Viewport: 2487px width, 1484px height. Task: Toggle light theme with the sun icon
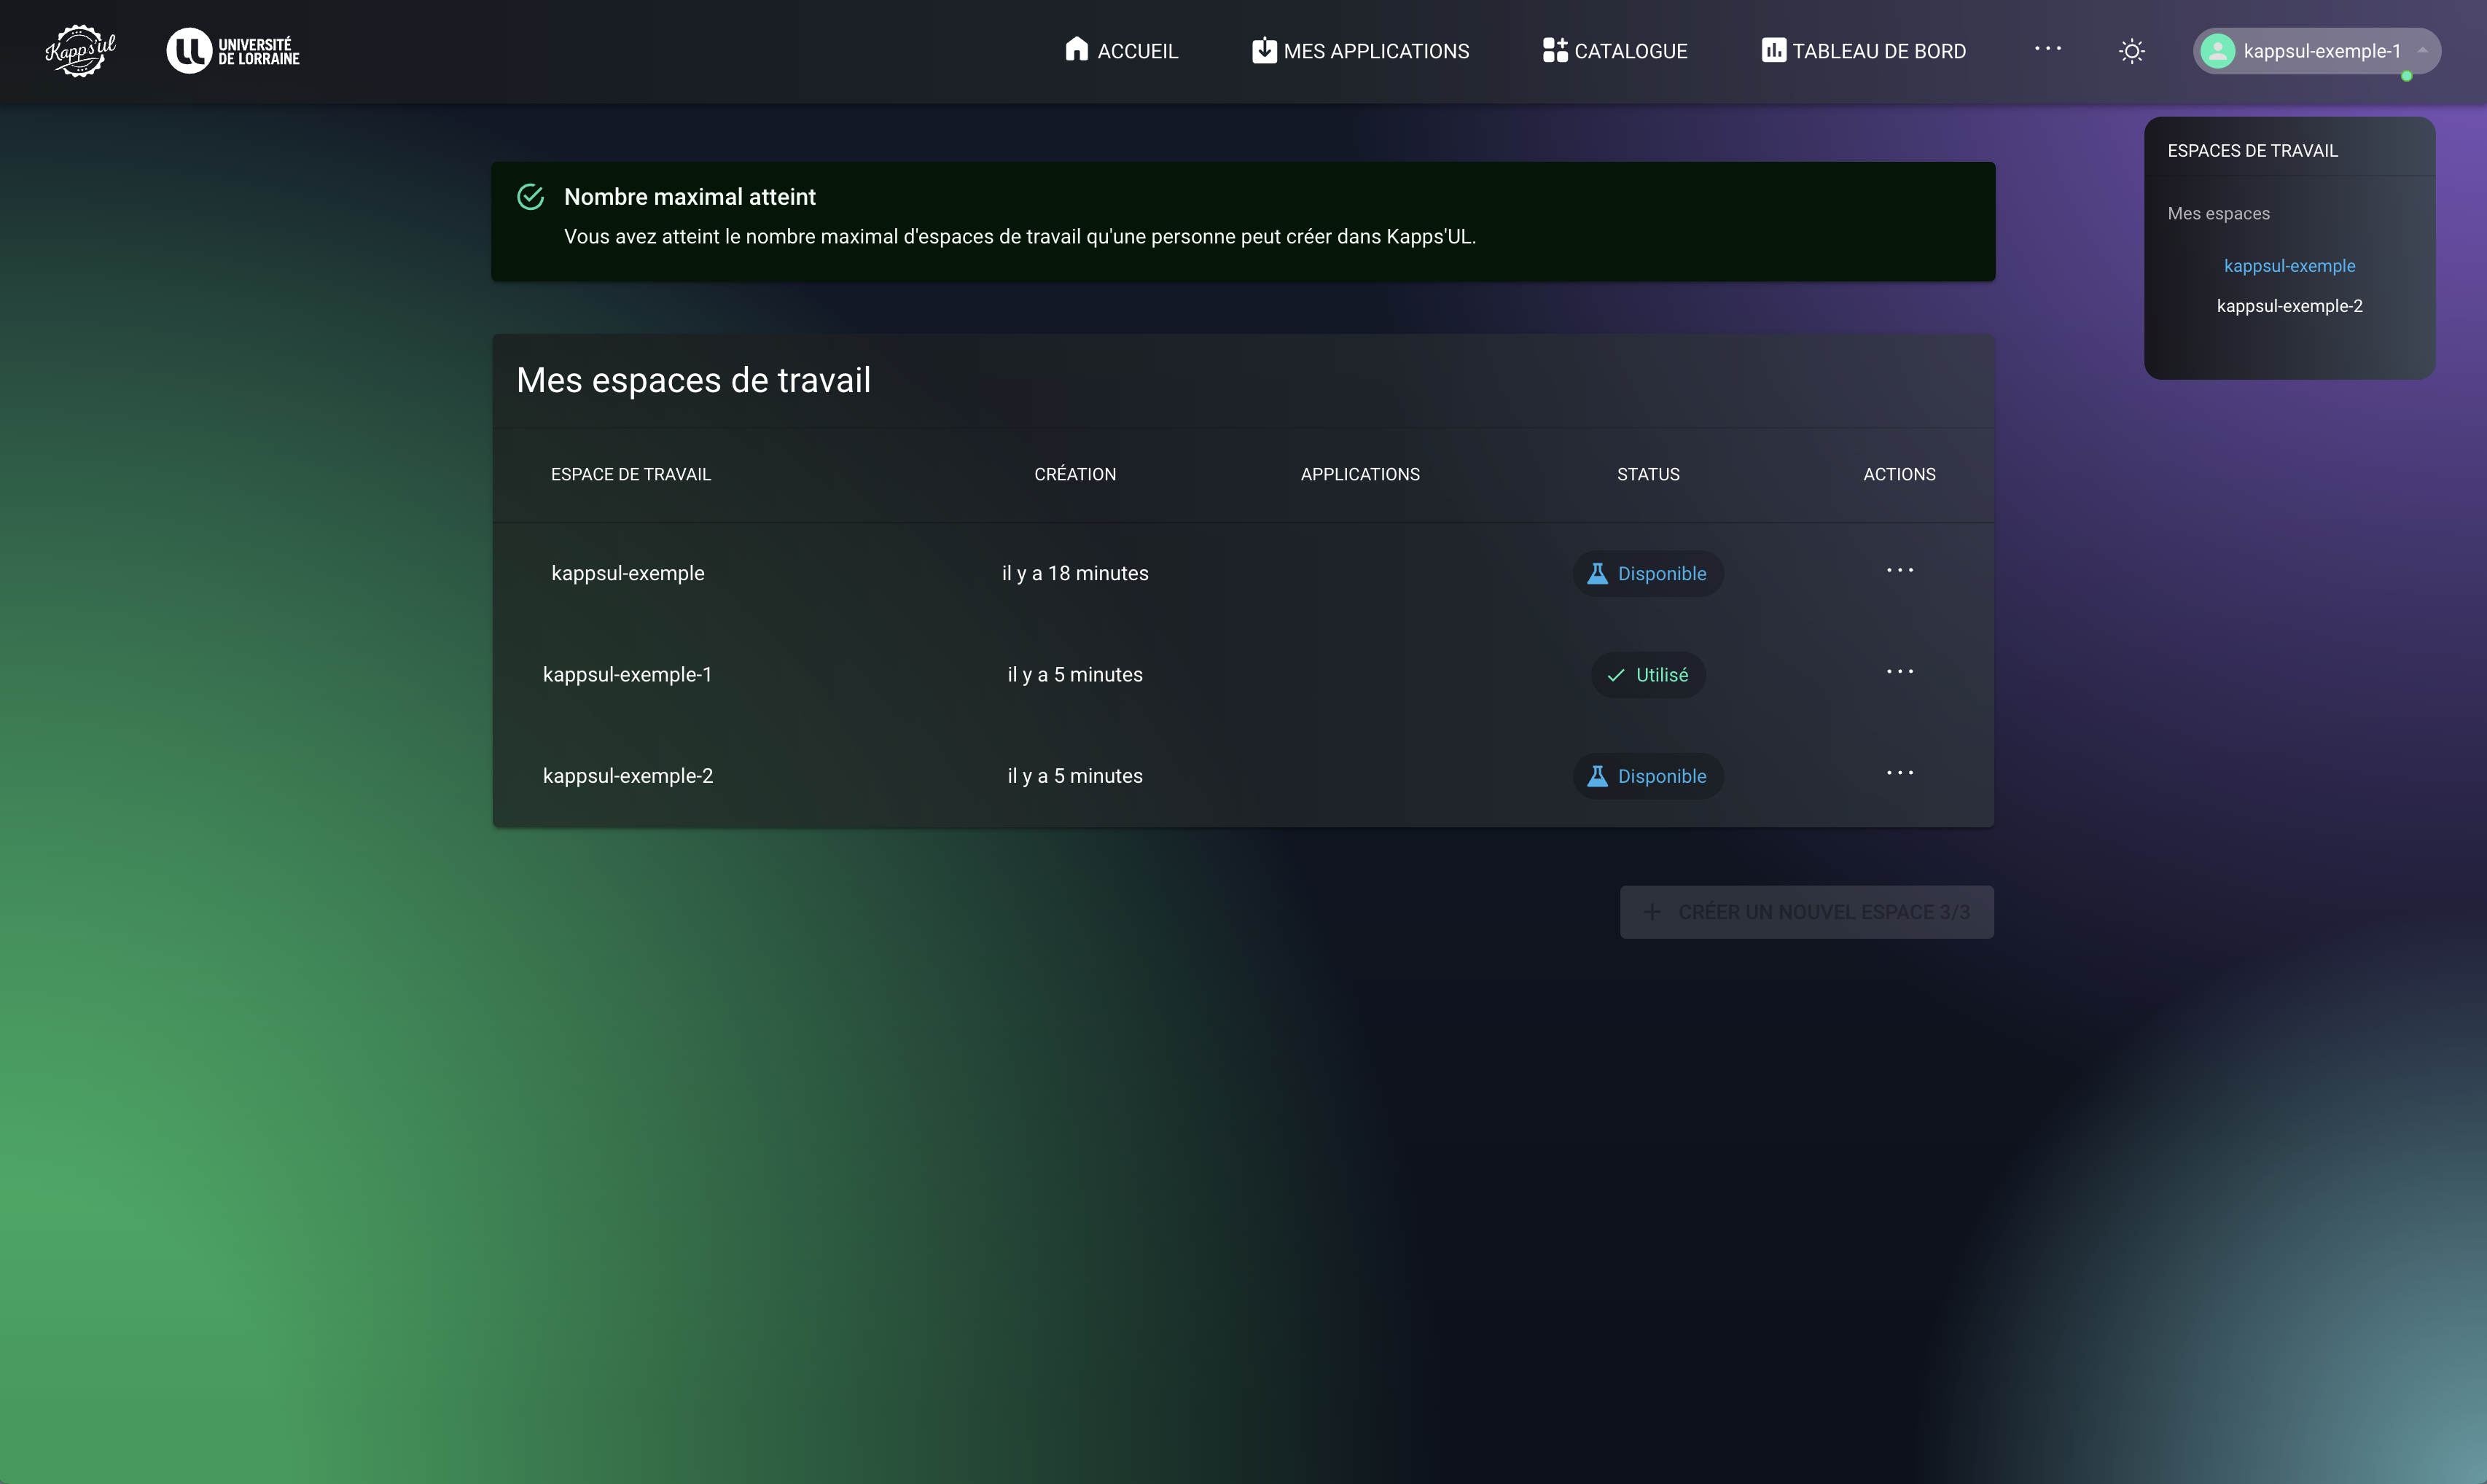point(2131,50)
